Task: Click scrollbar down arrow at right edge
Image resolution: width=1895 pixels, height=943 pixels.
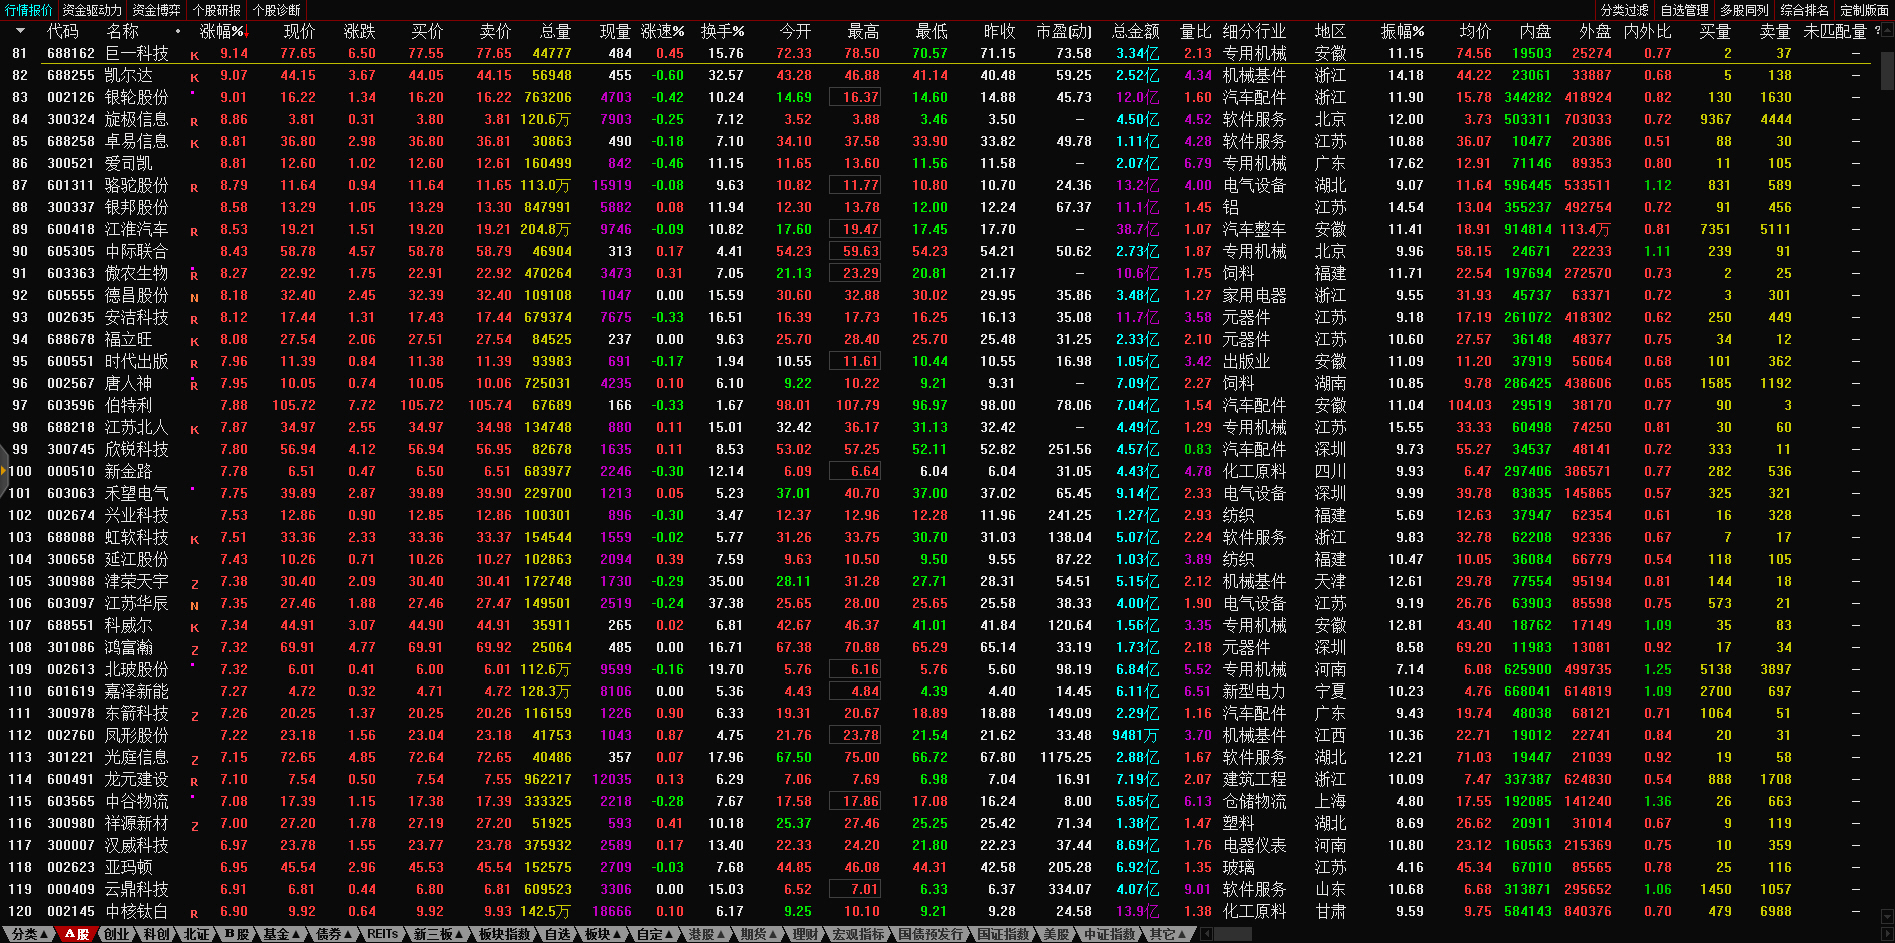Action: tap(1886, 917)
